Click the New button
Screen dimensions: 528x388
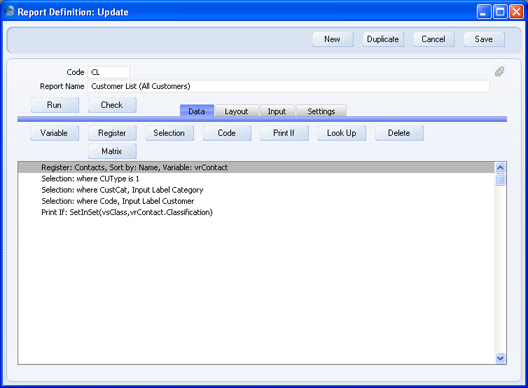(x=333, y=39)
